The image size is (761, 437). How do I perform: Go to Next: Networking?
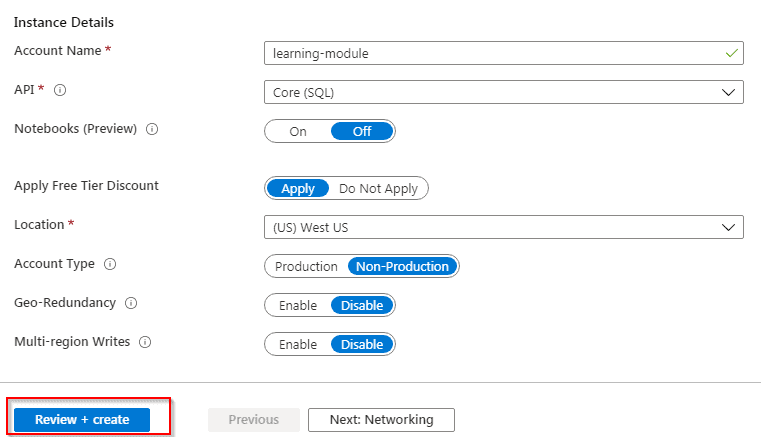[381, 419]
